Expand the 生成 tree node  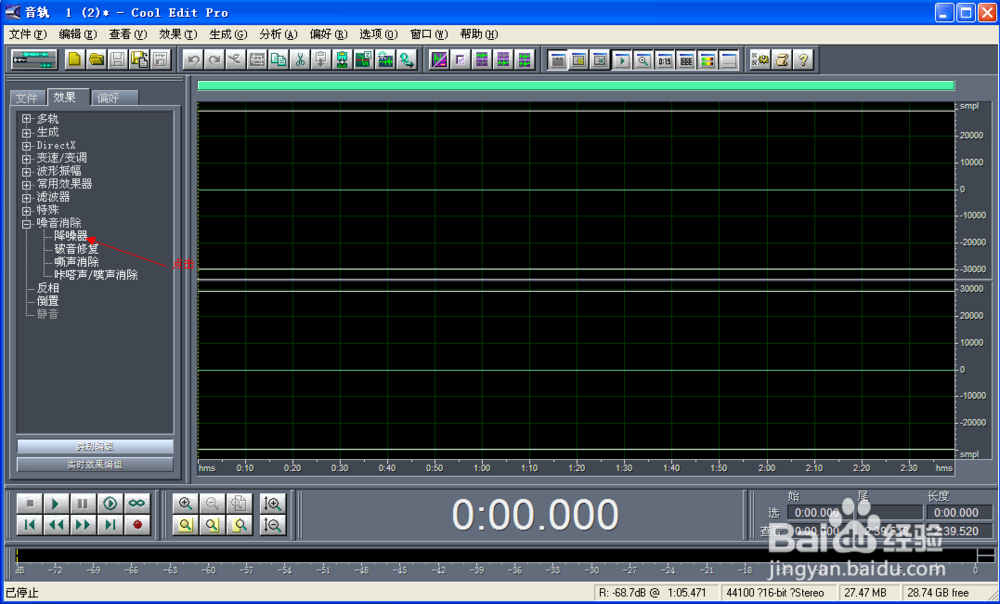pyautogui.click(x=26, y=132)
